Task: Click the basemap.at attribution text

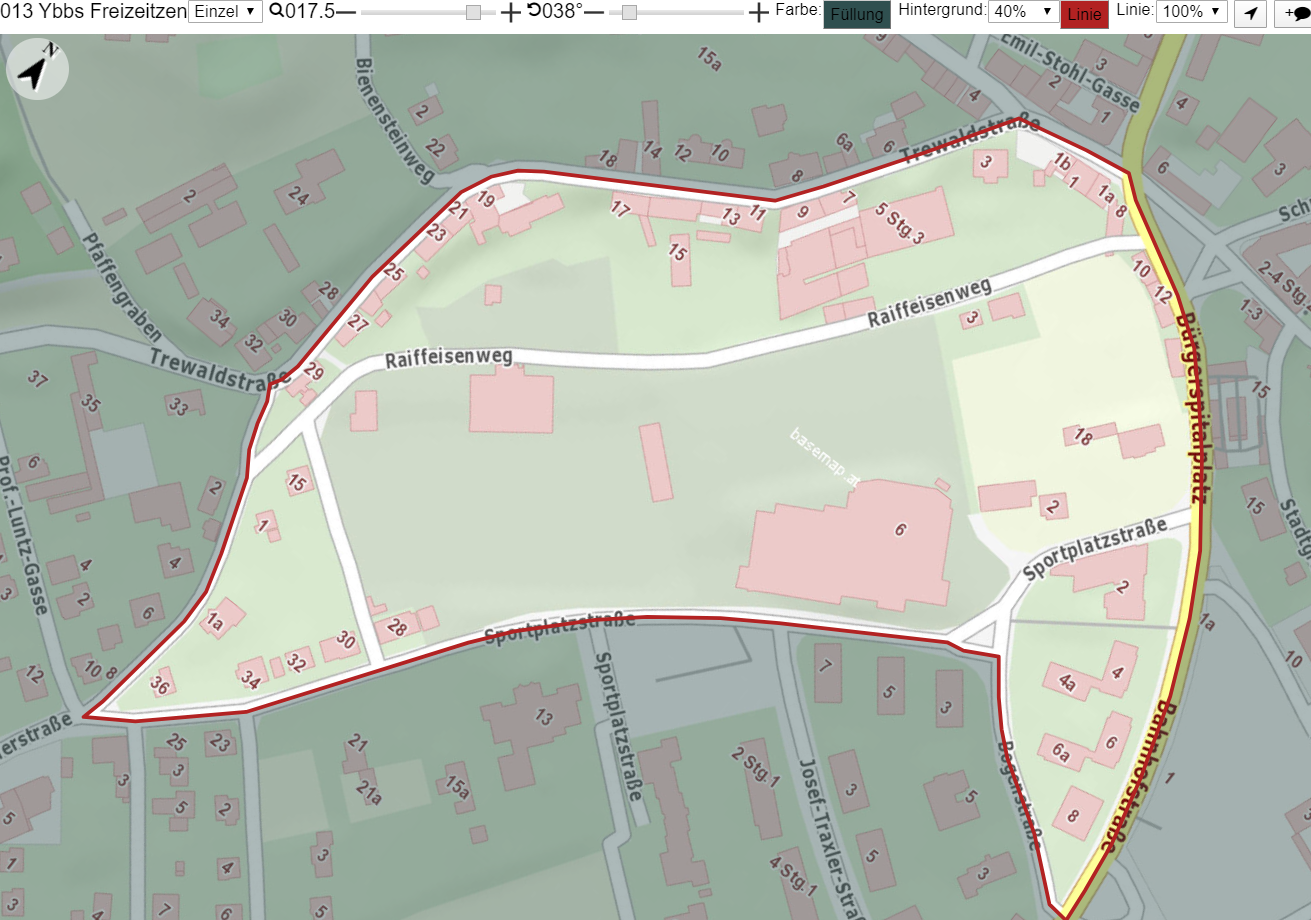Action: click(825, 457)
